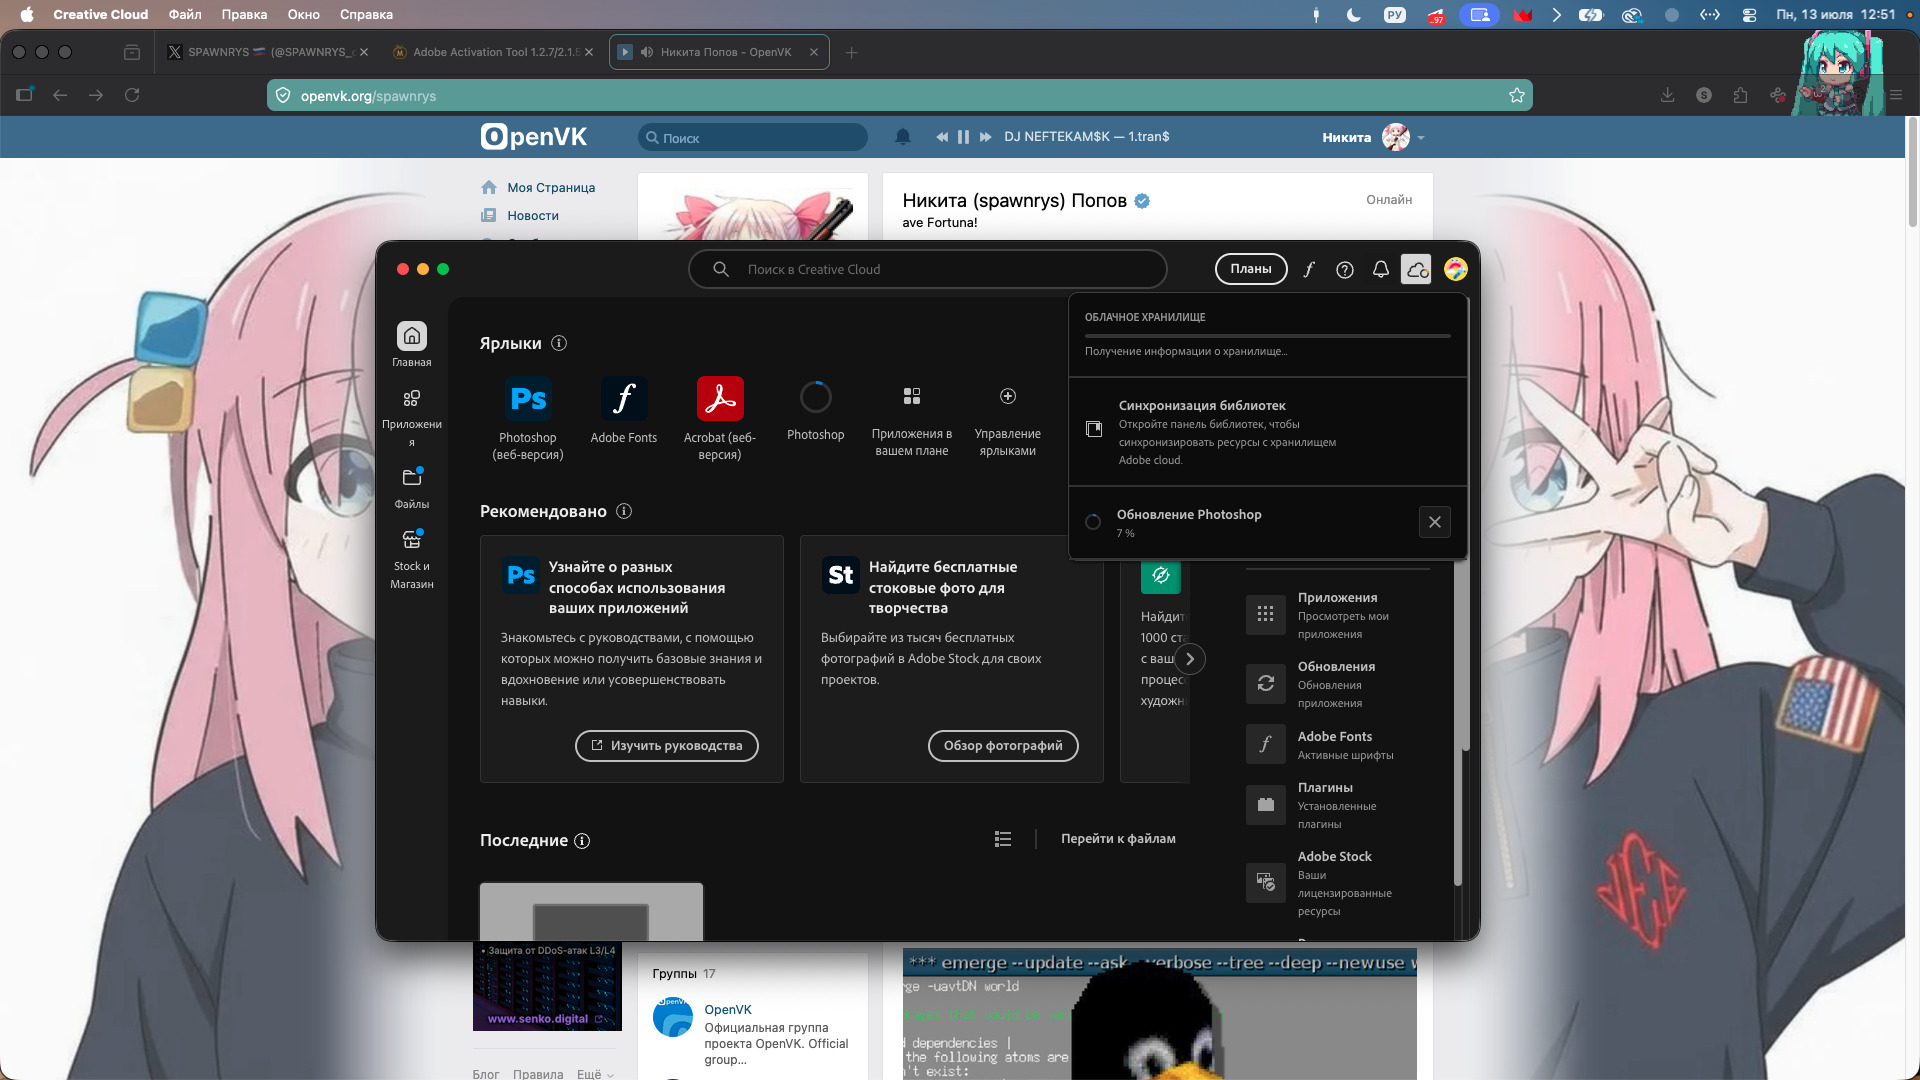
Task: Focus the OpenVK Поиск search field
Action: click(753, 137)
